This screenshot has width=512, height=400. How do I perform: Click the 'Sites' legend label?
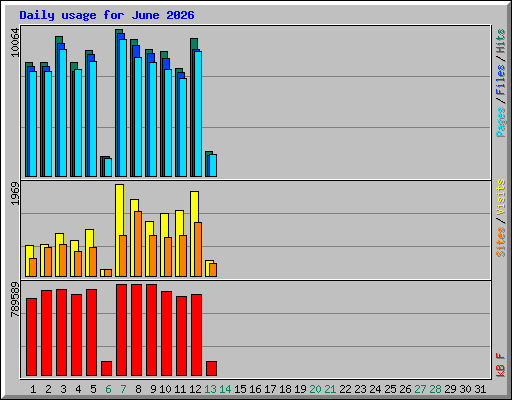[500, 242]
